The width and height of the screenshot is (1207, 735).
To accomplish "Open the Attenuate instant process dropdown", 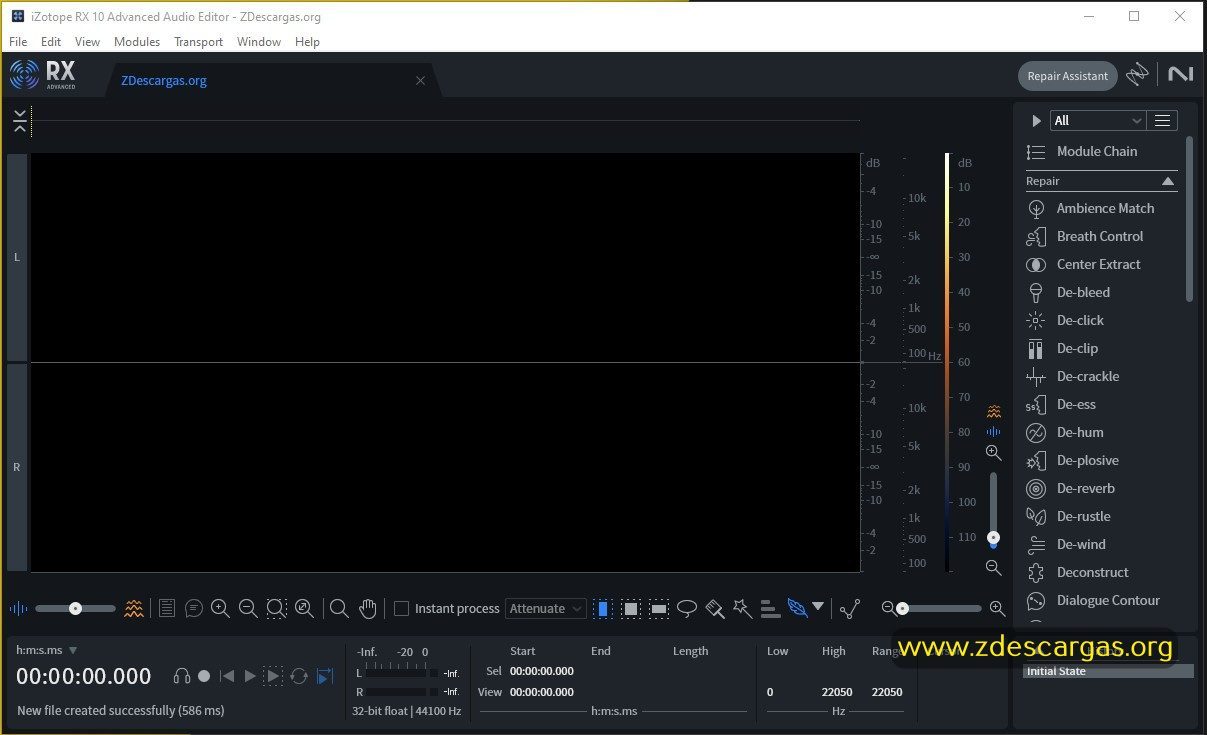I will pos(546,608).
